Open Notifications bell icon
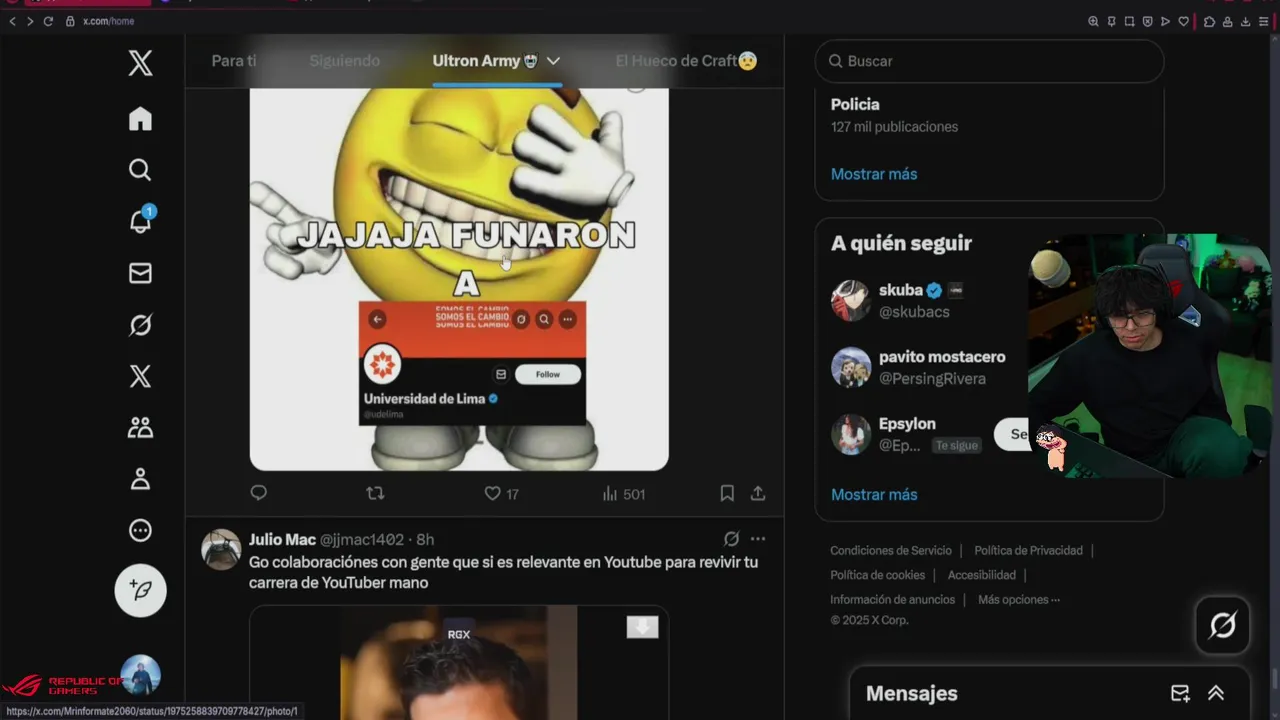This screenshot has width=1280, height=720. (x=140, y=221)
